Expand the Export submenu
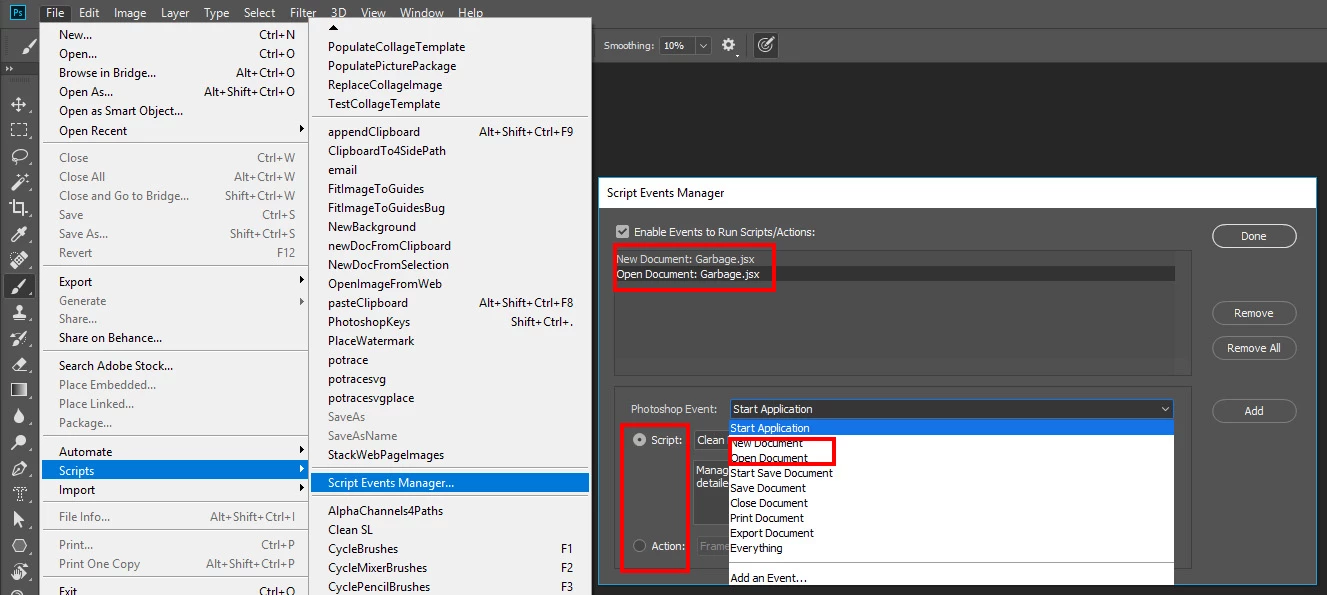The image size is (1327, 595). pos(182,282)
